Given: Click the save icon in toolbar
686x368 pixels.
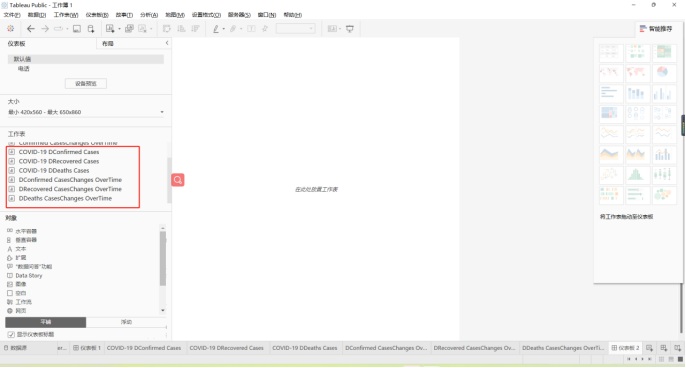Looking at the screenshot, I should click(x=77, y=29).
